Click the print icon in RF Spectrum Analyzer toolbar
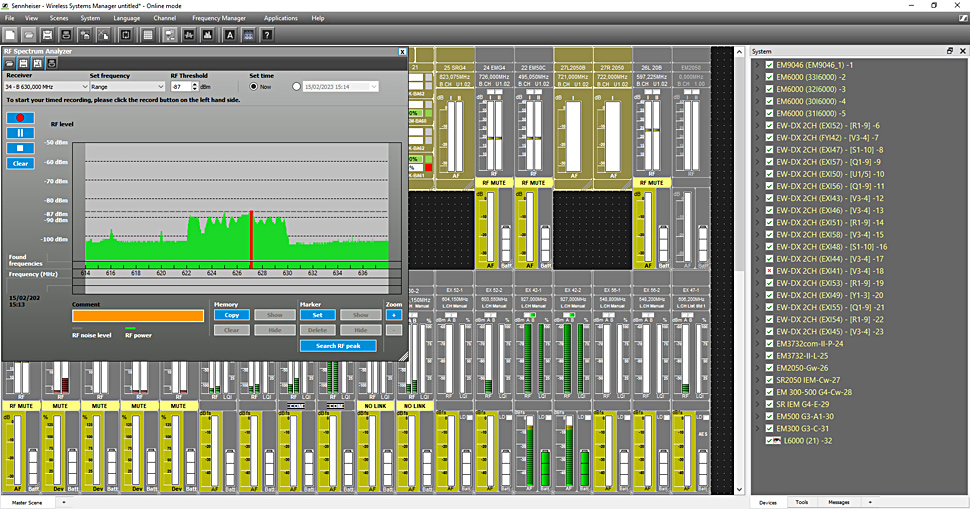Image resolution: width=970 pixels, height=509 pixels. coord(52,63)
